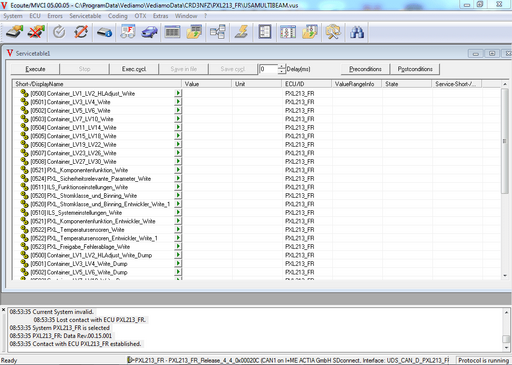The width and height of the screenshot is (512, 365).
Task: Click the Preconditions button
Action: tap(365, 69)
